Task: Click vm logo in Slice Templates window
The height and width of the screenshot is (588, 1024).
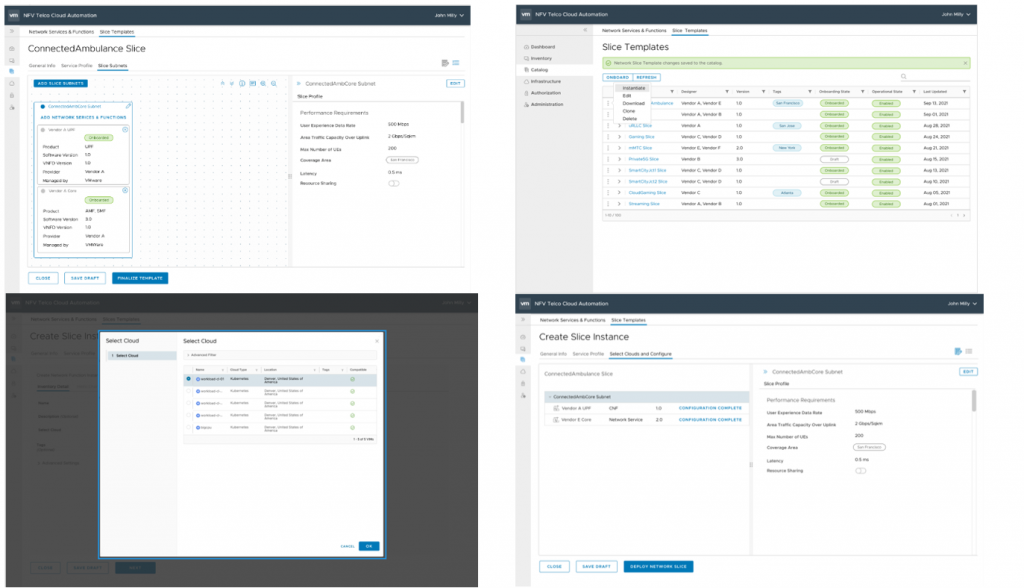Action: (x=525, y=14)
